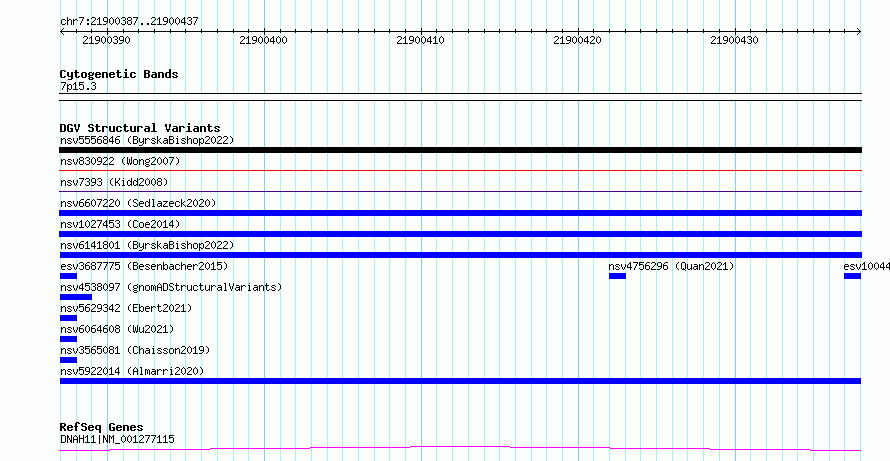The width and height of the screenshot is (890, 461).
Task: Click the short blue bar under nsv3565081
Action: pos(68,360)
